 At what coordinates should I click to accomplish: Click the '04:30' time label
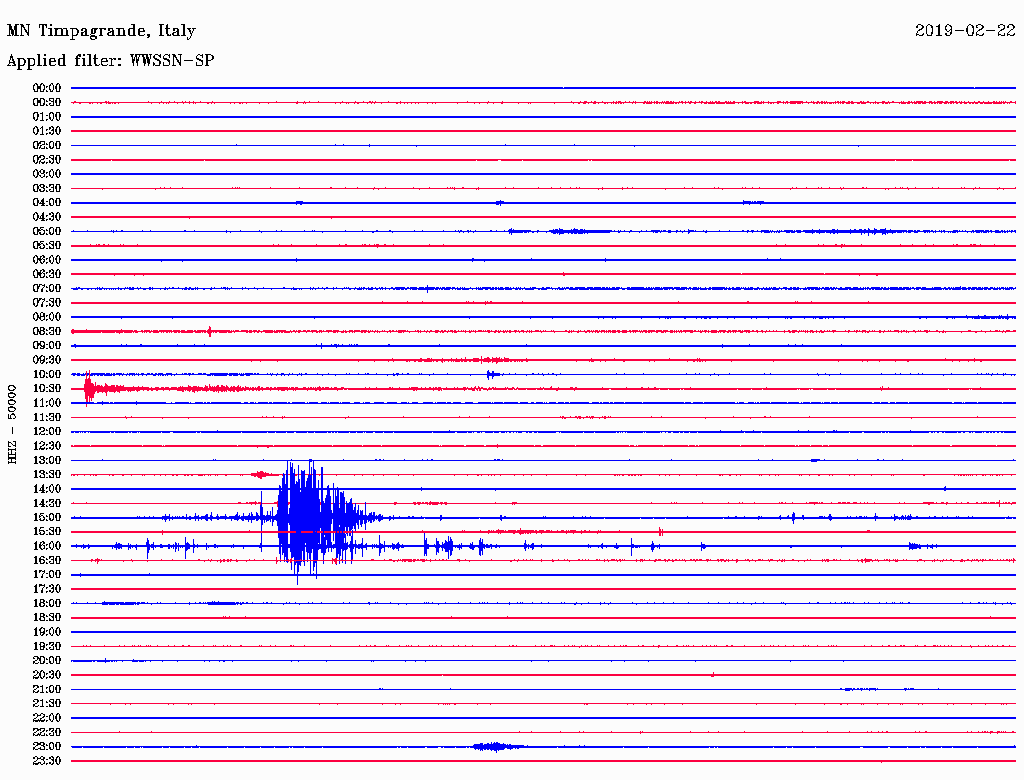tap(46, 217)
